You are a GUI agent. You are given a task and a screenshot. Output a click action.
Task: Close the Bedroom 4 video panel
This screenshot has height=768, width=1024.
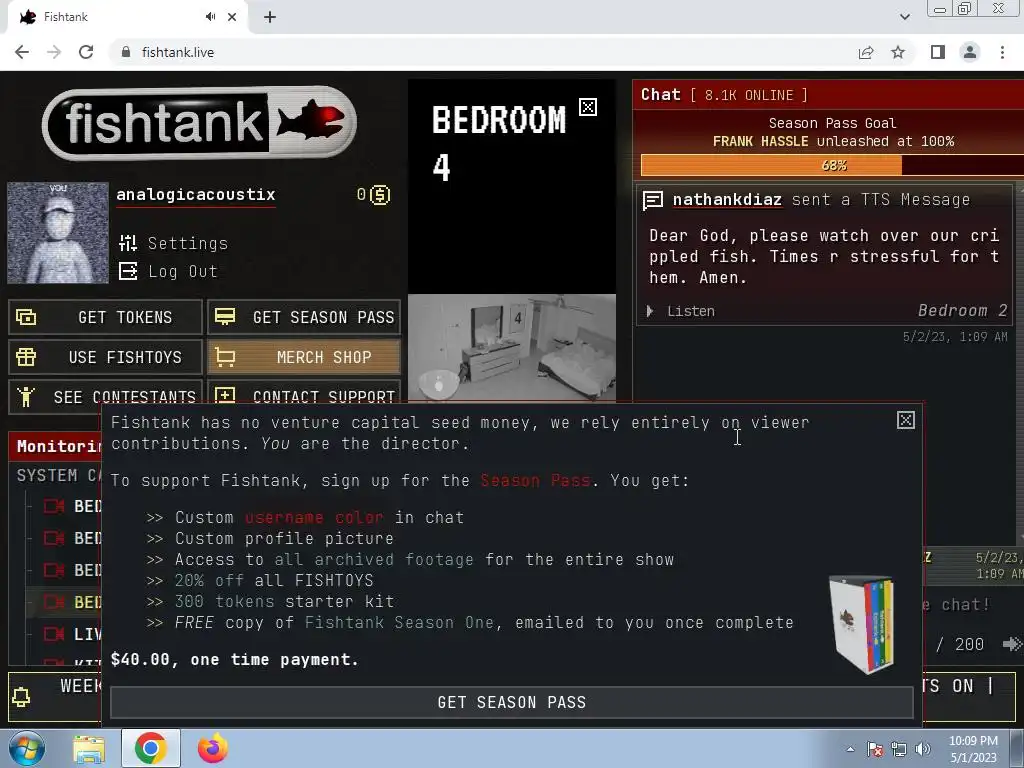point(588,107)
